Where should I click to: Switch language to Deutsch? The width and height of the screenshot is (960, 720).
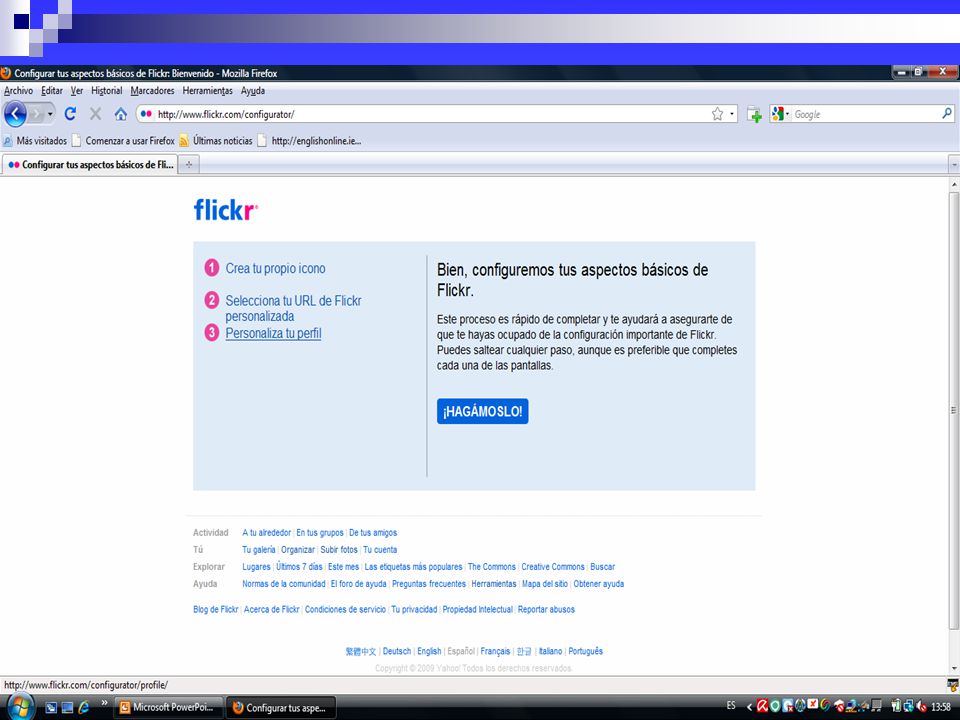pyautogui.click(x=397, y=651)
